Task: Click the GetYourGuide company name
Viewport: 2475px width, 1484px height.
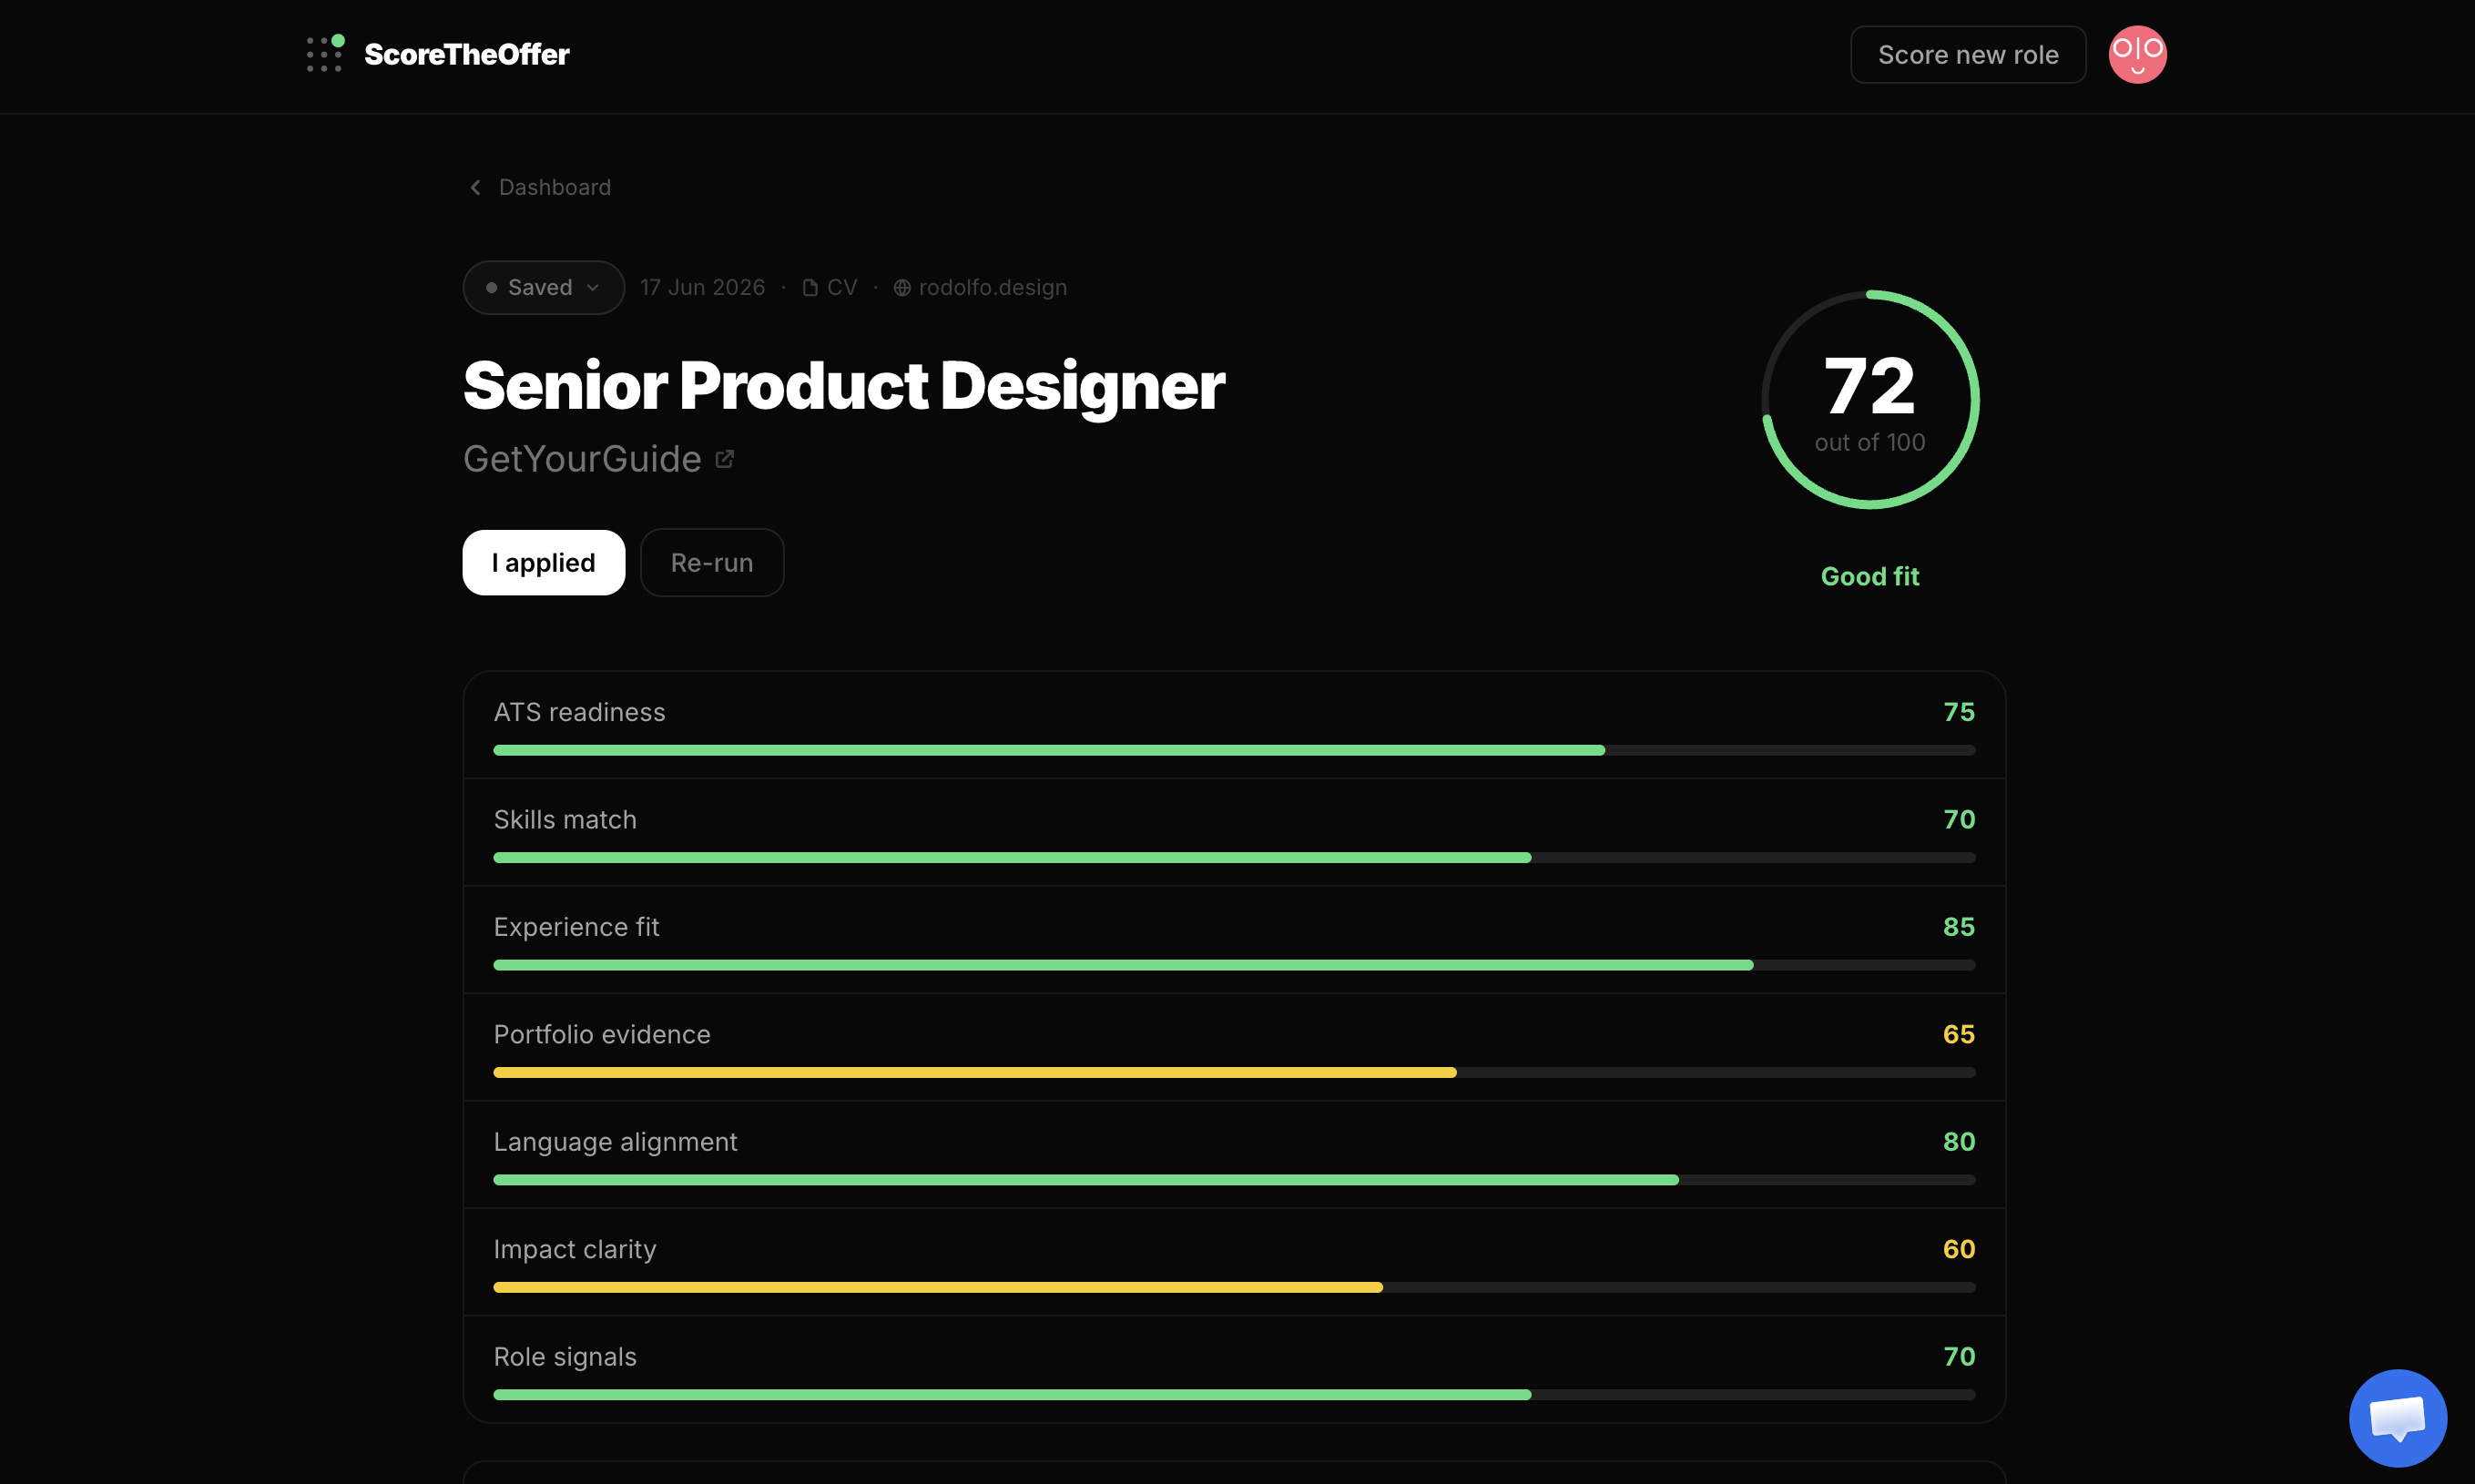Action: (582, 459)
